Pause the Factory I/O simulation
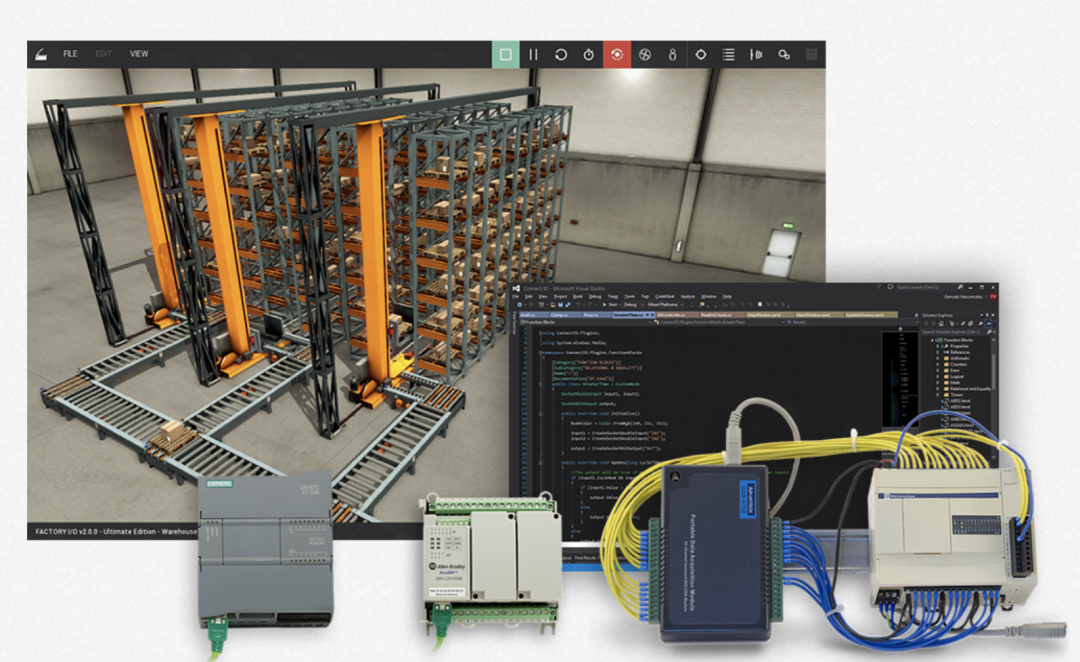 [533, 55]
